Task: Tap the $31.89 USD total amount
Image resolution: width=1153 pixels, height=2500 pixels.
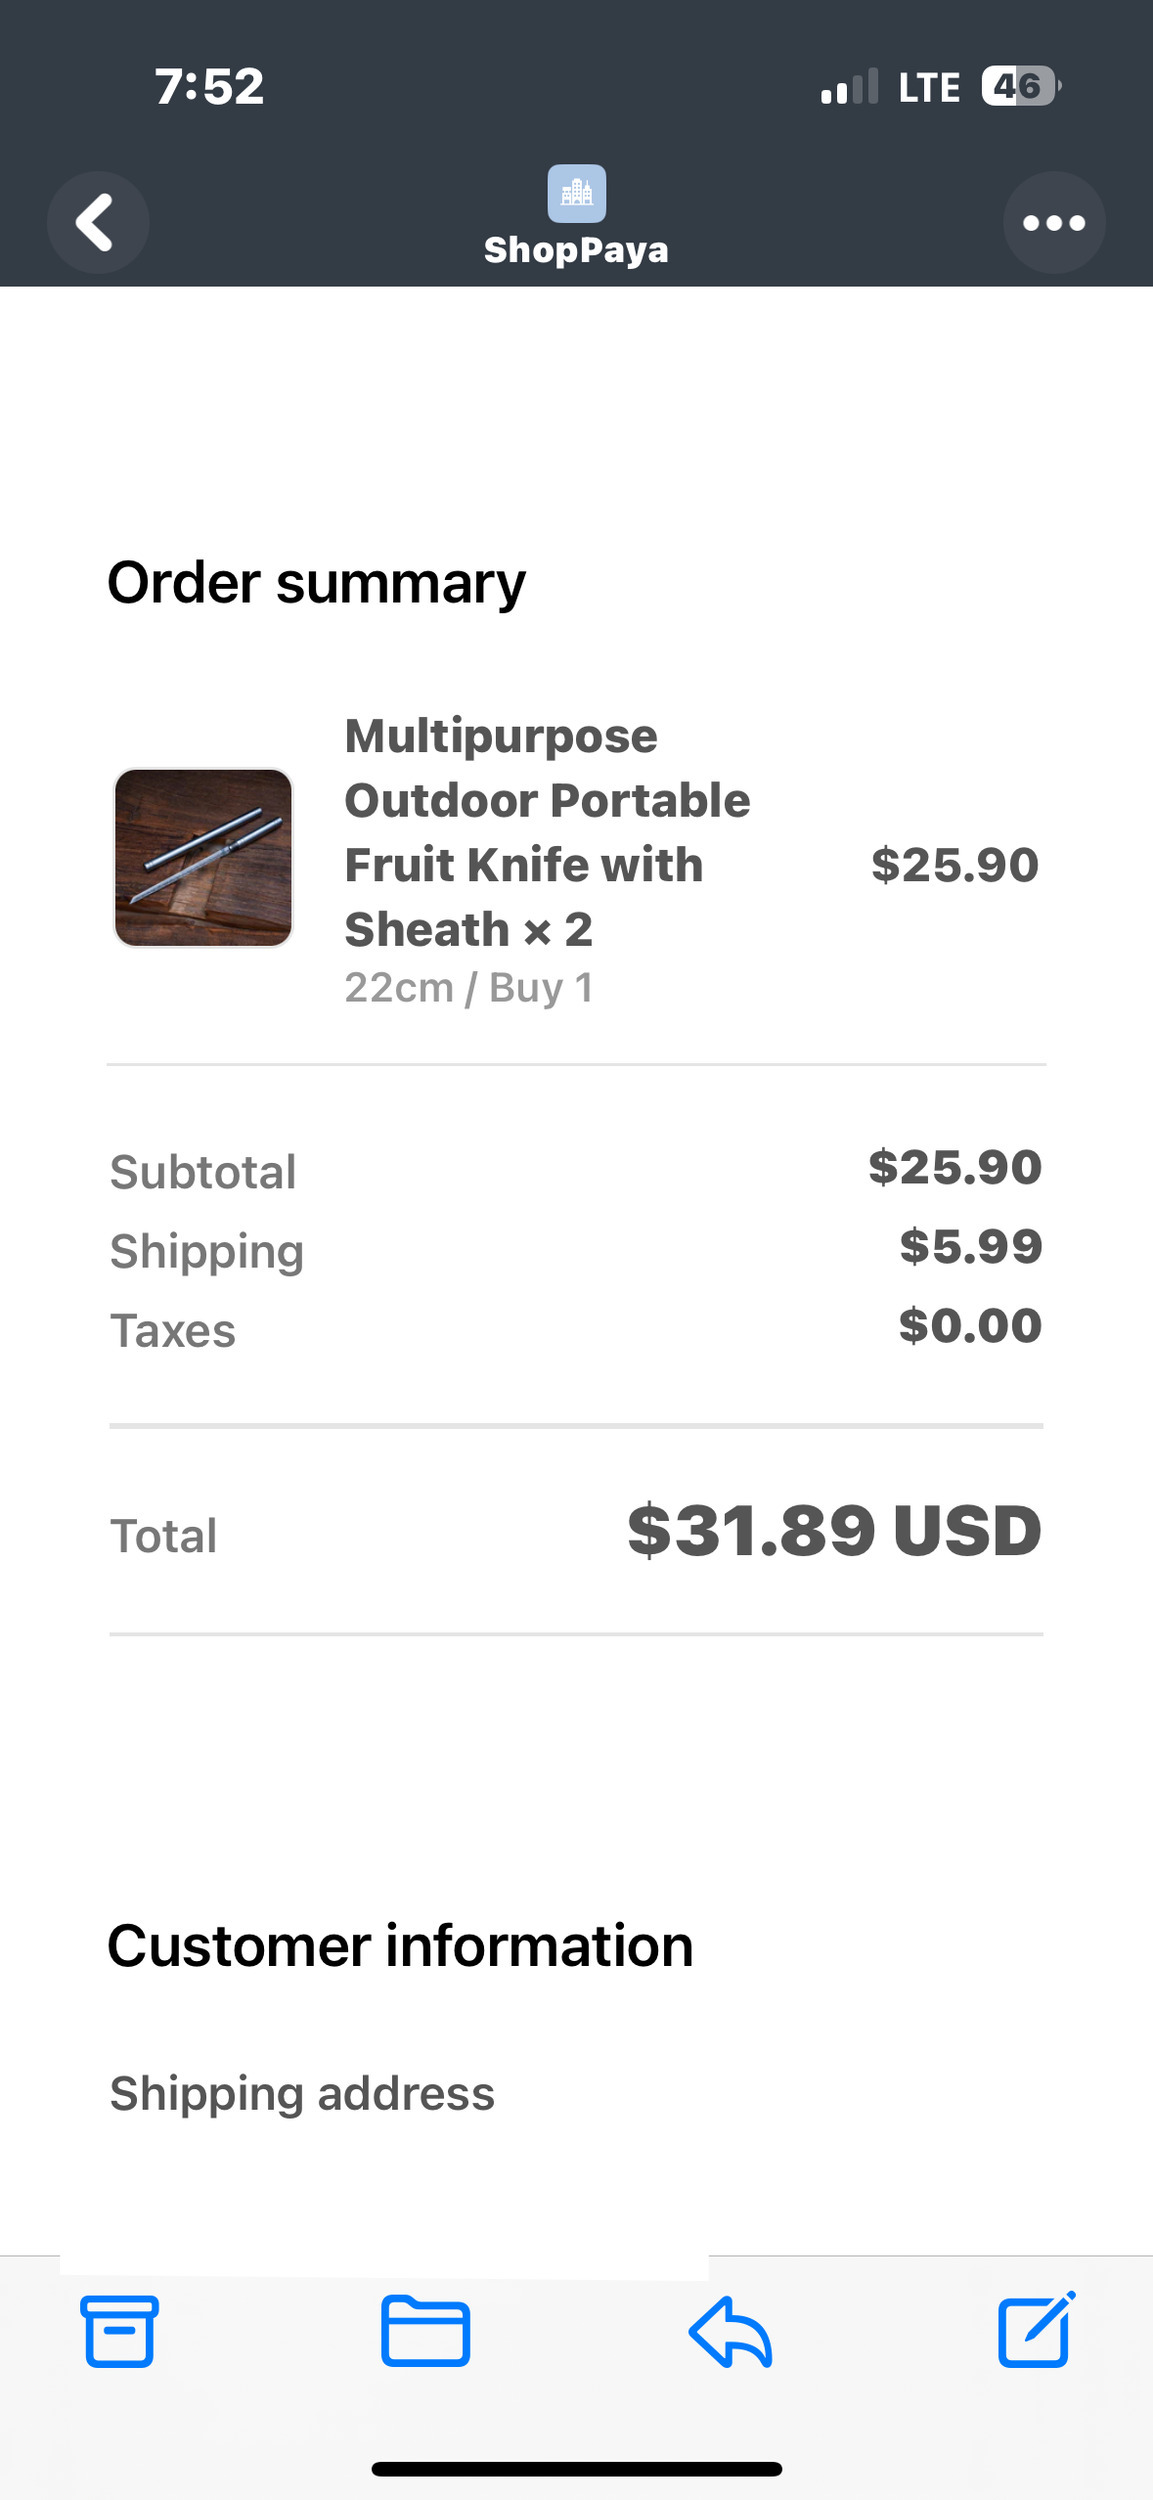Action: point(834,1531)
